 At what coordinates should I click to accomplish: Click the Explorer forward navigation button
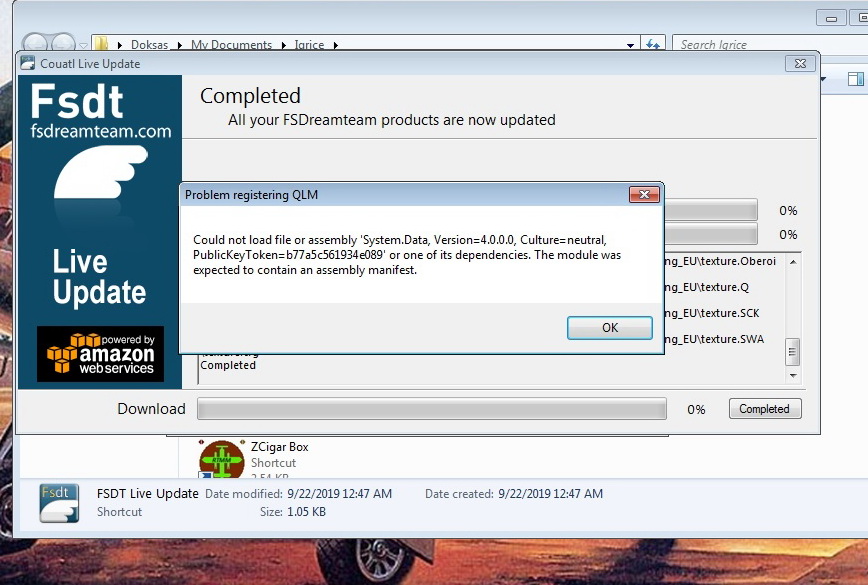click(64, 43)
